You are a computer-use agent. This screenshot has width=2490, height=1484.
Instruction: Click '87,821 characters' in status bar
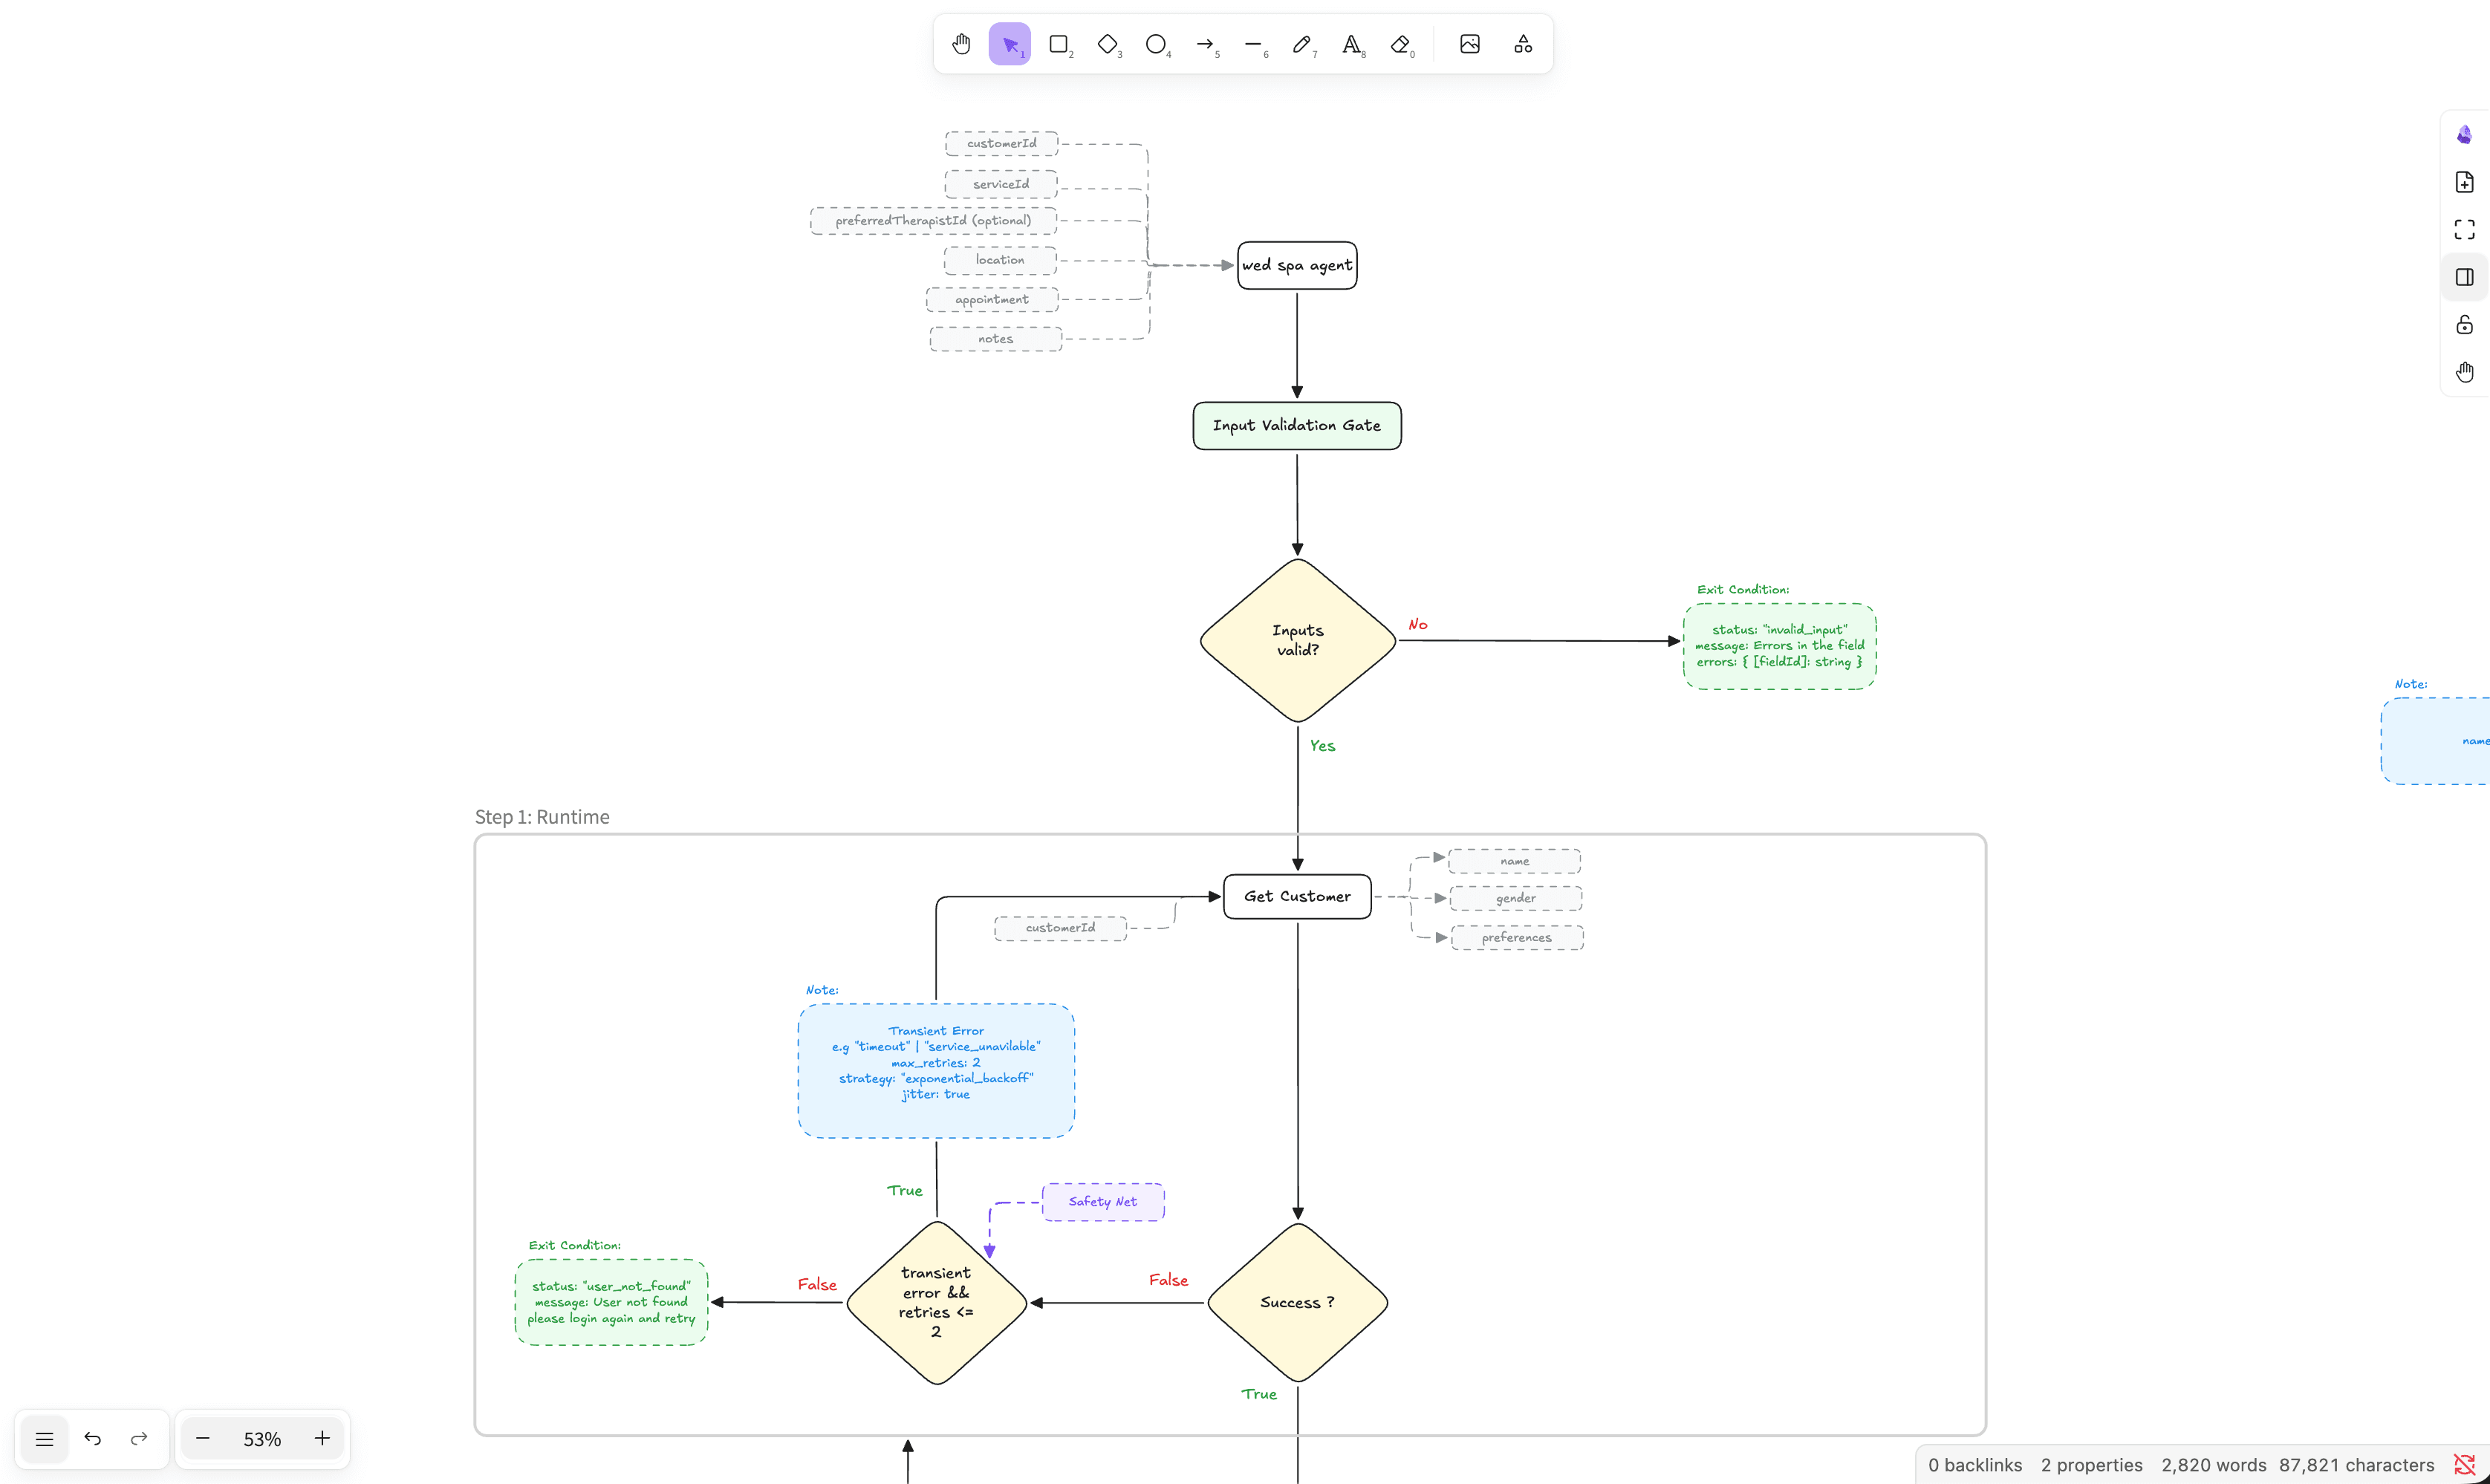(2357, 1465)
